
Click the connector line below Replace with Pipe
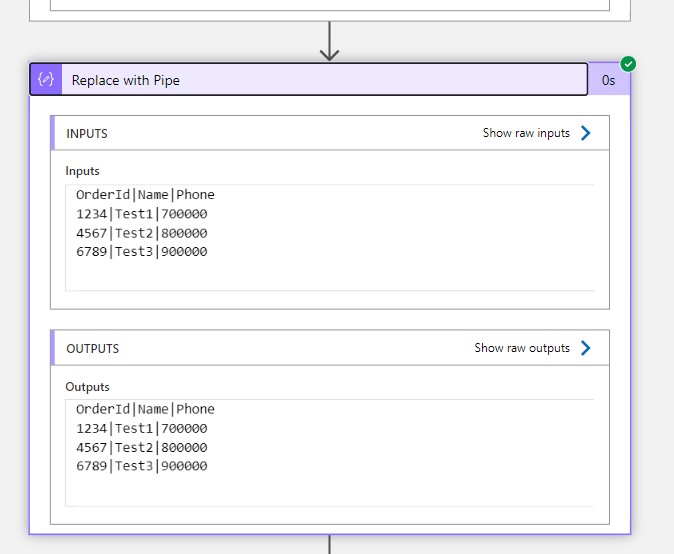coord(329,545)
